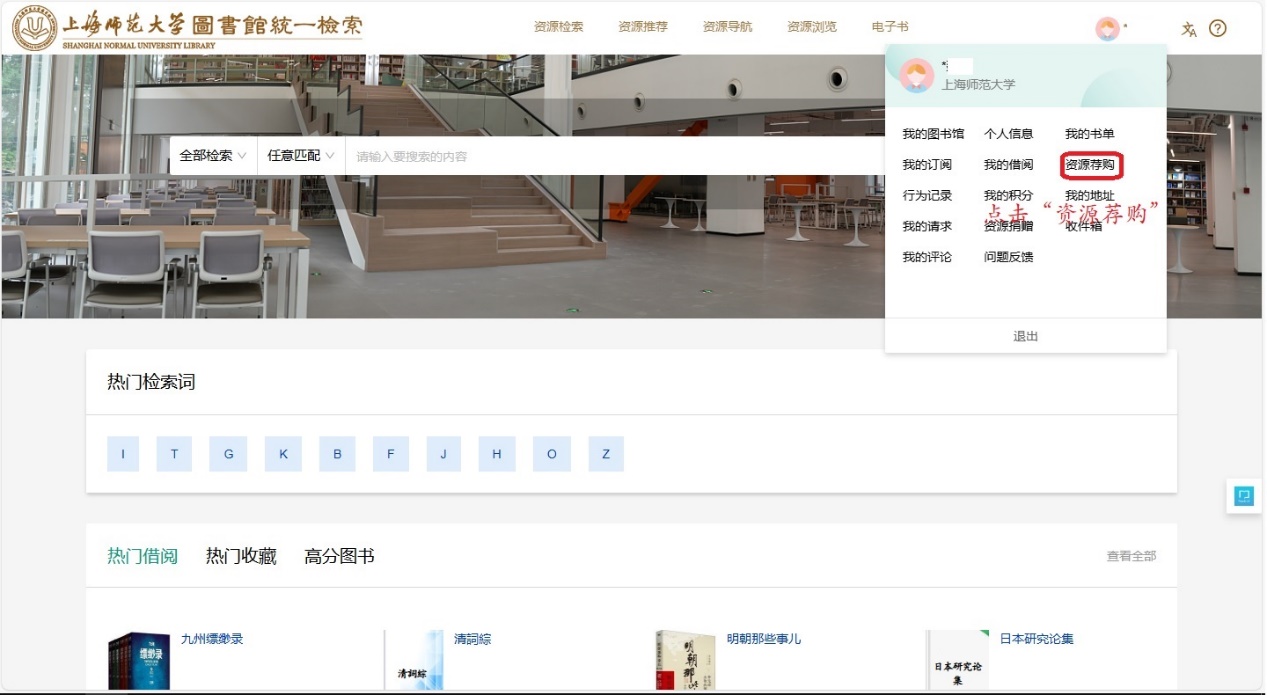
Task: Click the 日本研究论集 book cover
Action: coord(957,660)
